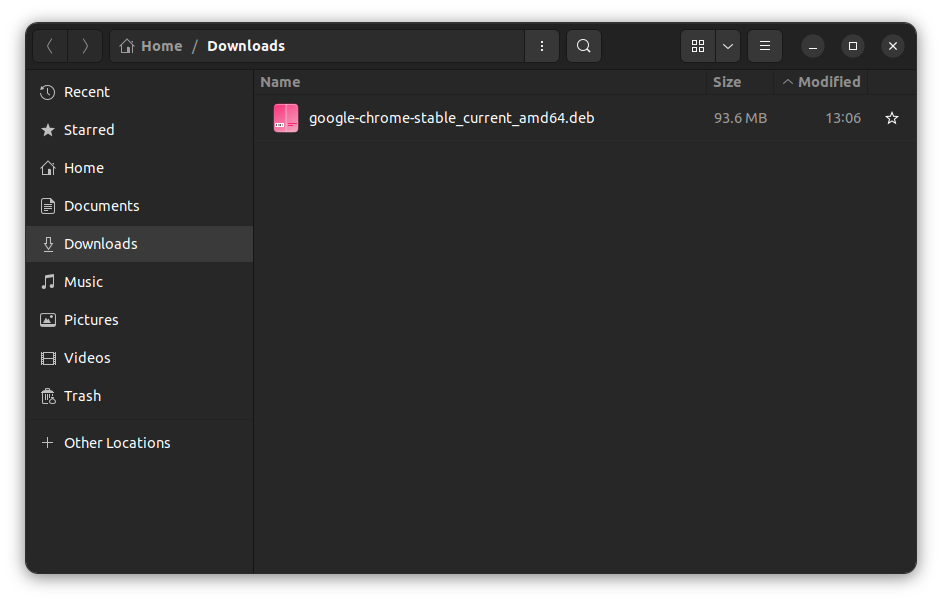Sort by the Size column header
942x602 pixels.
(740, 82)
